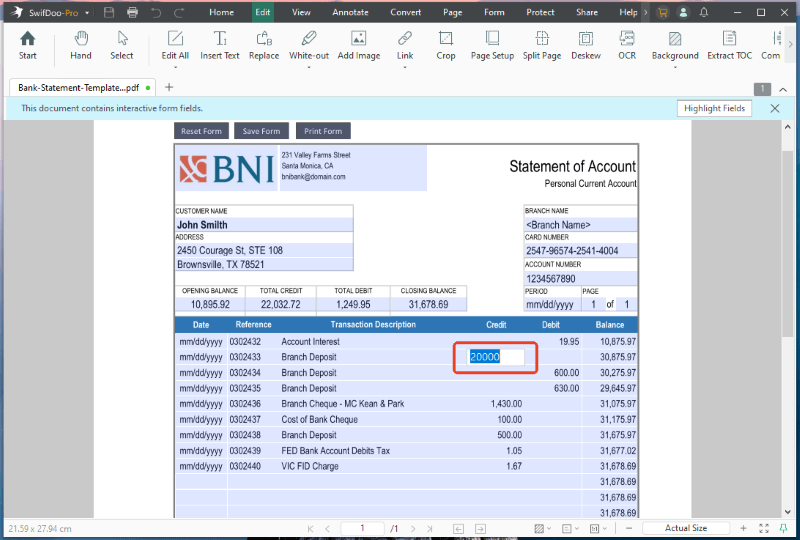Run the Deskew tool

click(586, 45)
